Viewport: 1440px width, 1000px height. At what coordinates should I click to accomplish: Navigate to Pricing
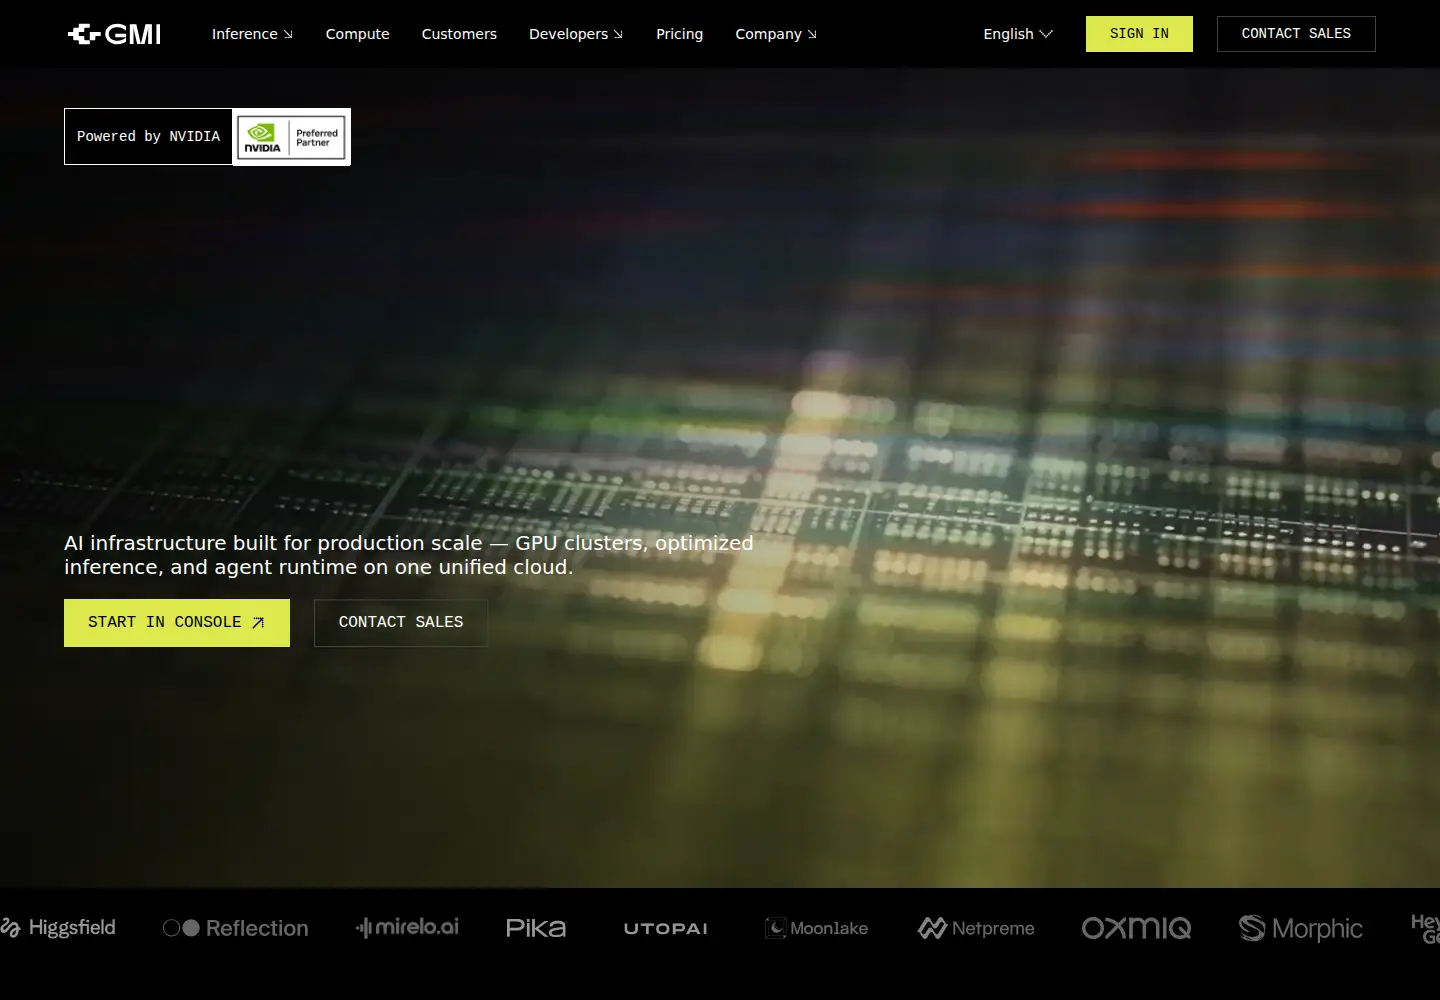click(679, 34)
